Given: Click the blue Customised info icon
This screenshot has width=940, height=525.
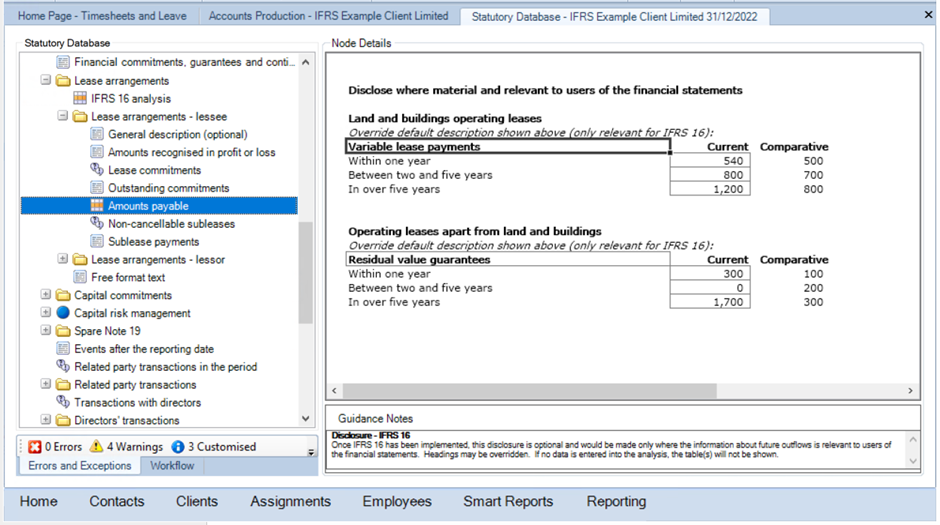Looking at the screenshot, I should (177, 446).
